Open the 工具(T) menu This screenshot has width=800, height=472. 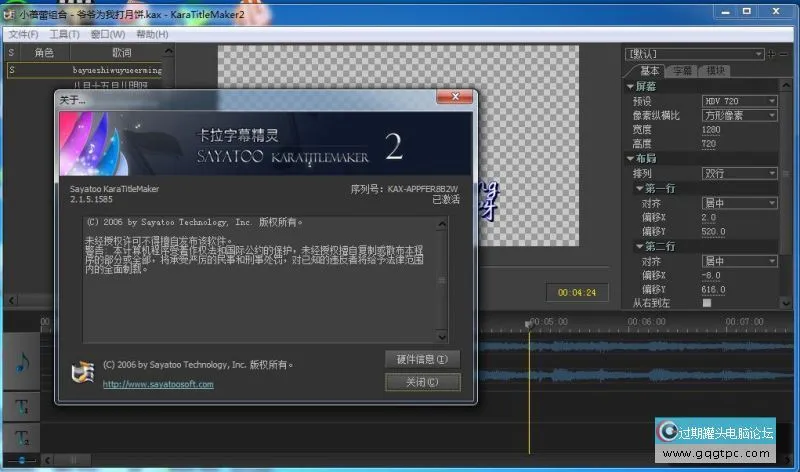64,34
